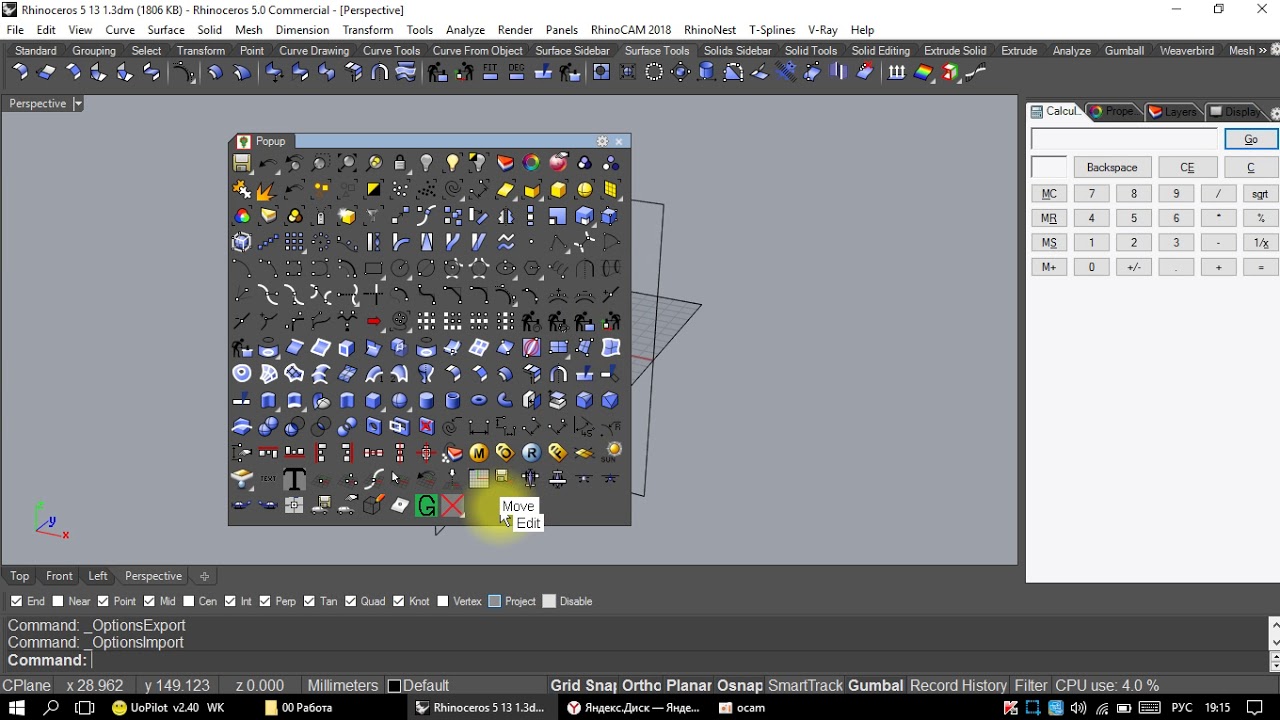This screenshot has width=1280, height=720.
Task: Select the Lock padlock icon in Popup
Action: click(400, 163)
